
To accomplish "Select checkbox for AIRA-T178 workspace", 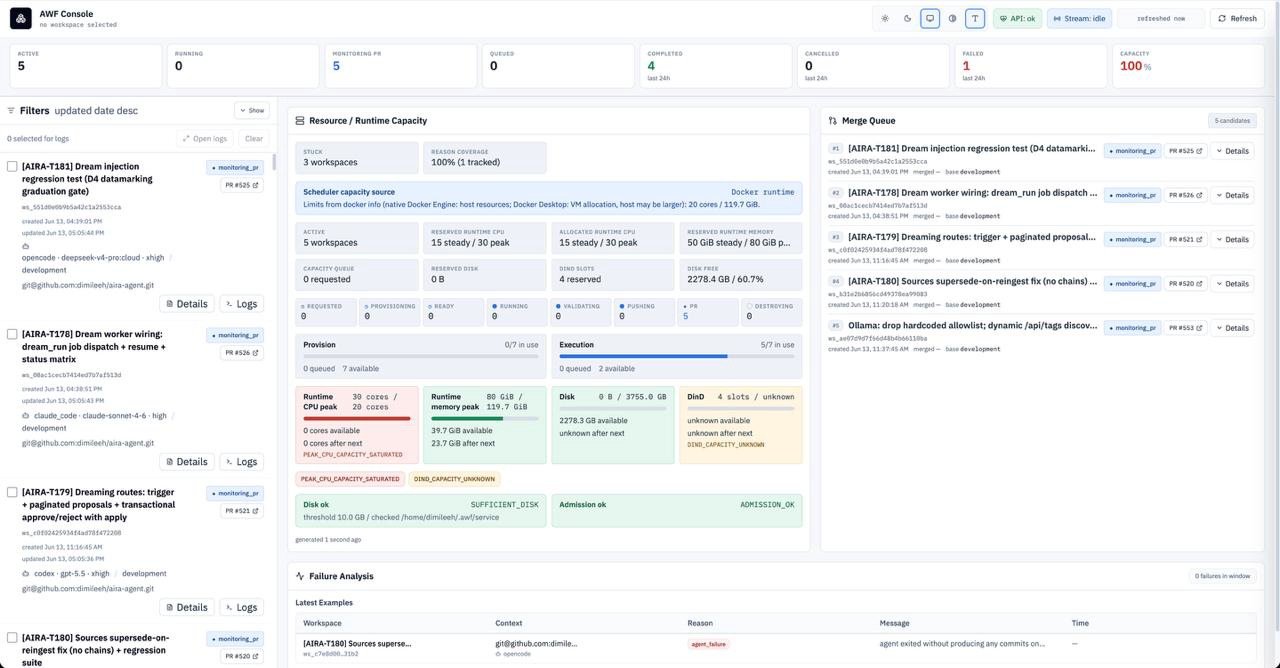I will 12,334.
